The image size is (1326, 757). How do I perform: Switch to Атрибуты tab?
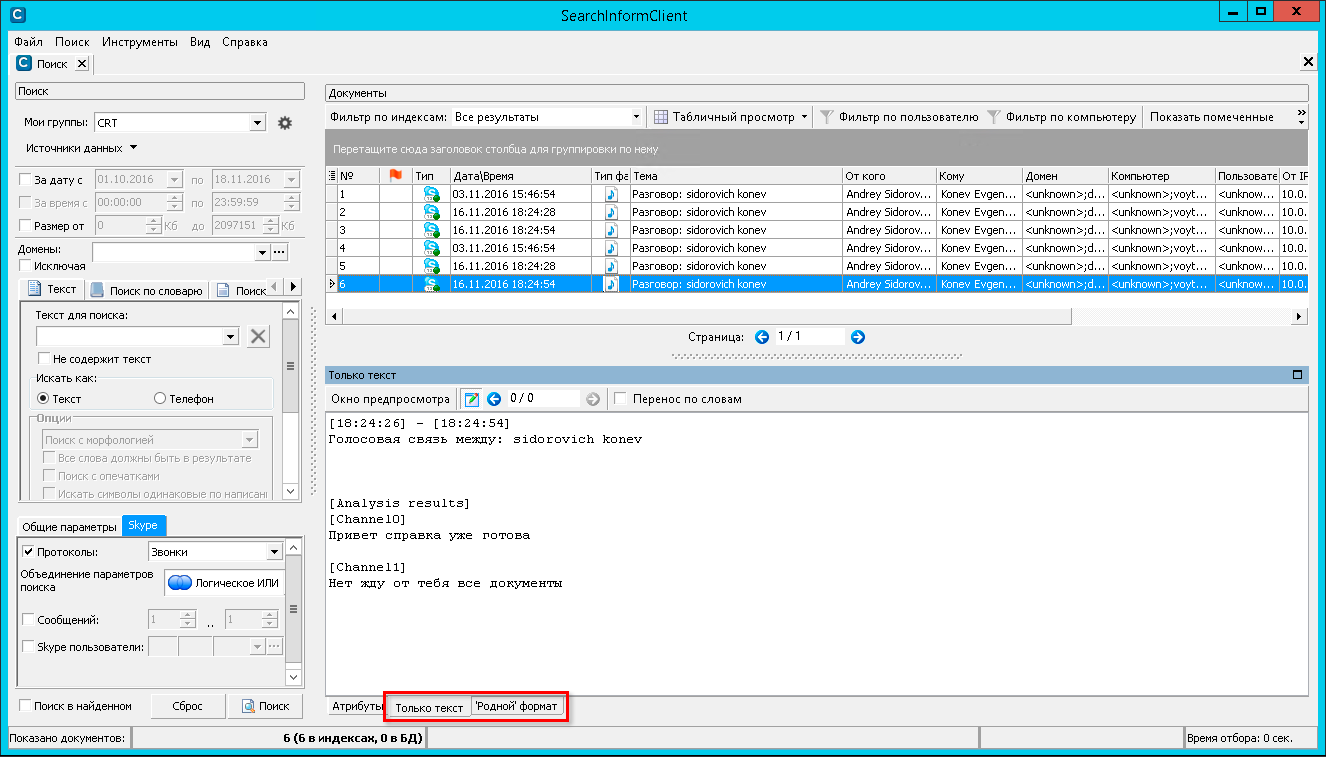pos(357,706)
